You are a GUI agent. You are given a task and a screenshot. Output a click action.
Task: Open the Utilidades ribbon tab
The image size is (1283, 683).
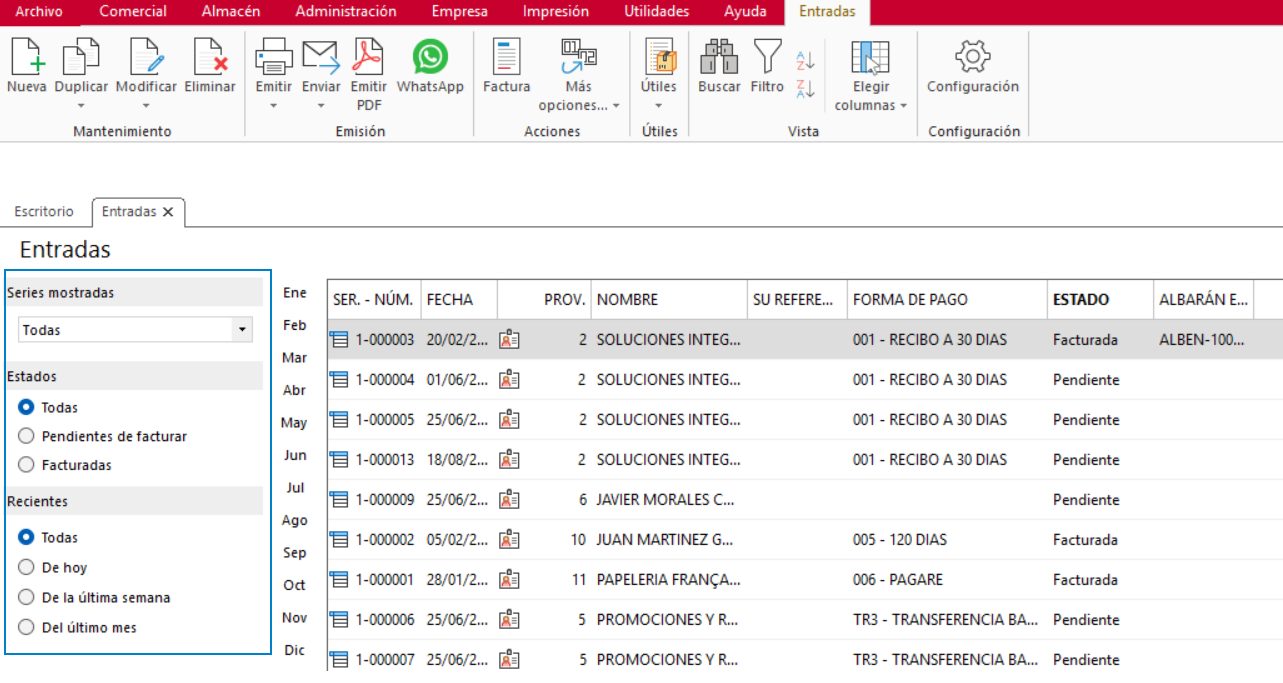(x=657, y=12)
